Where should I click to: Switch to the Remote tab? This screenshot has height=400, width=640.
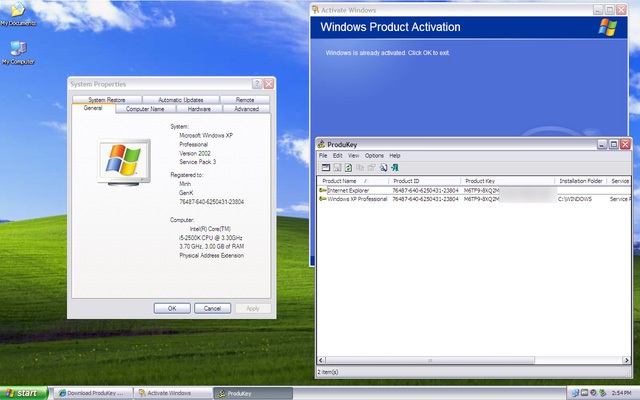pyautogui.click(x=245, y=100)
